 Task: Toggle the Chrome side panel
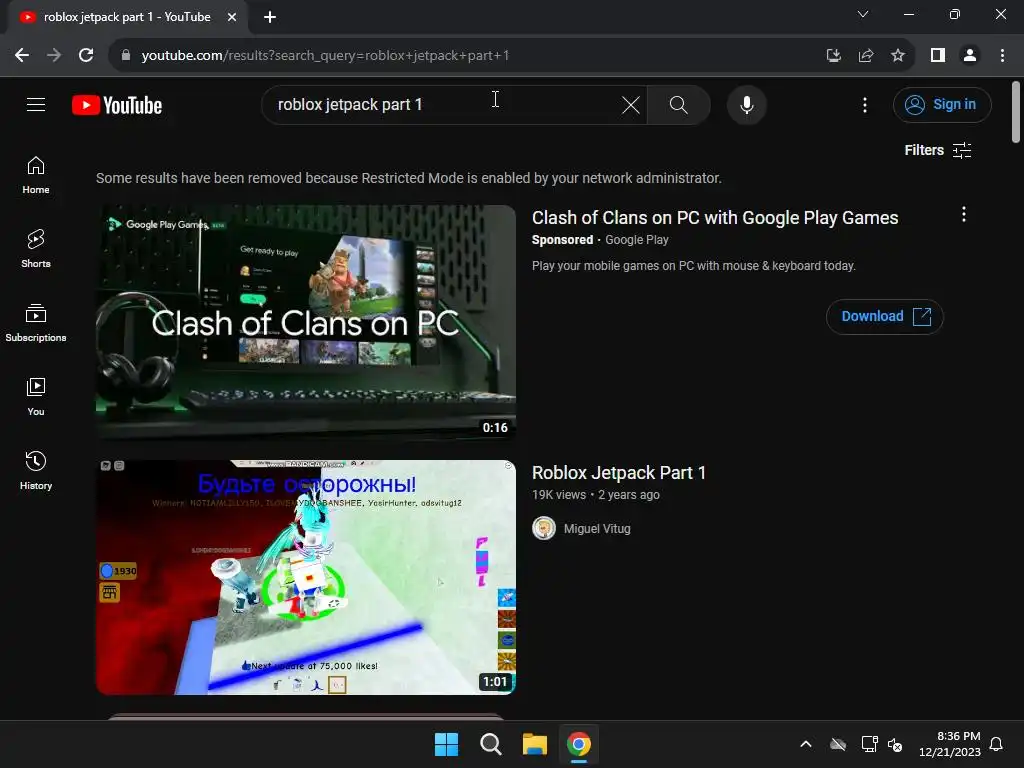[x=938, y=56]
